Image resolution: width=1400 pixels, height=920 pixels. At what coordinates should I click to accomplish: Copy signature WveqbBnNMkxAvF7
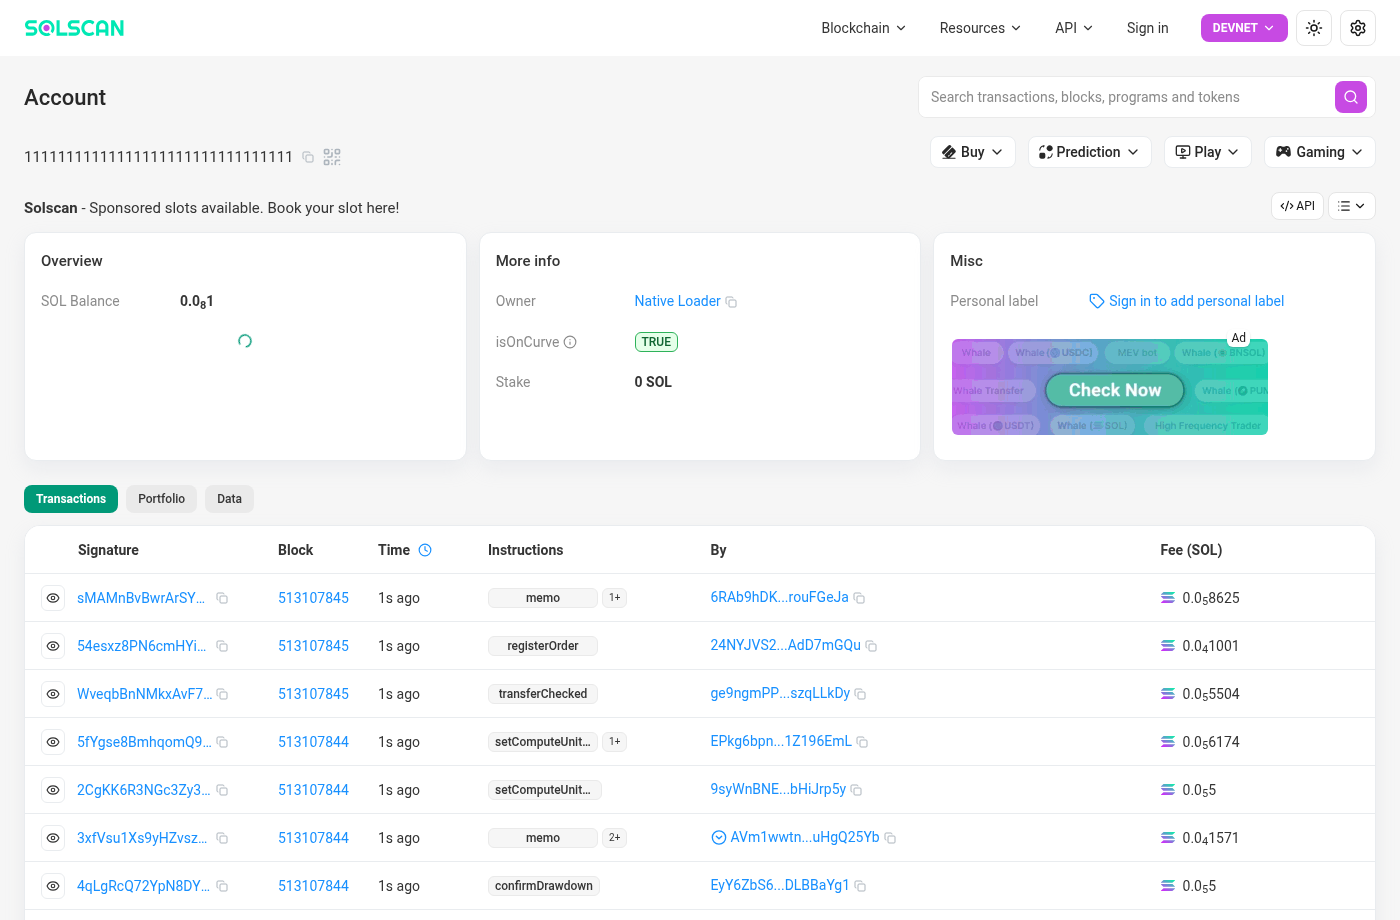pyautogui.click(x=222, y=694)
